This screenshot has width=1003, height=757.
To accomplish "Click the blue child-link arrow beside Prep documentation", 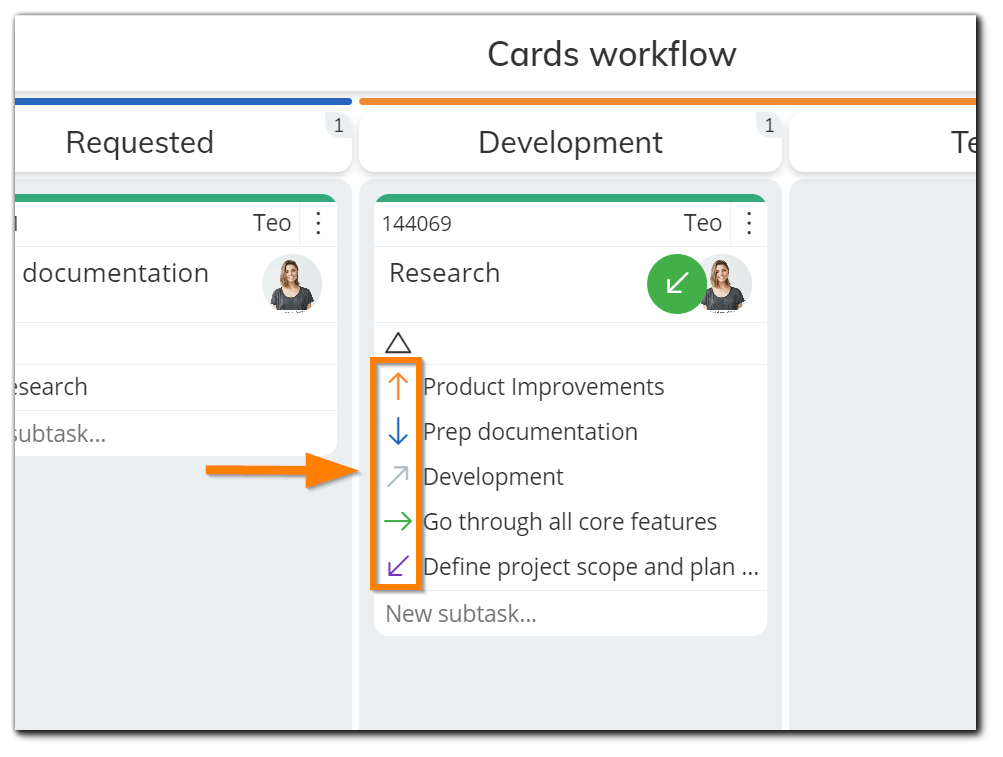I will click(x=399, y=432).
